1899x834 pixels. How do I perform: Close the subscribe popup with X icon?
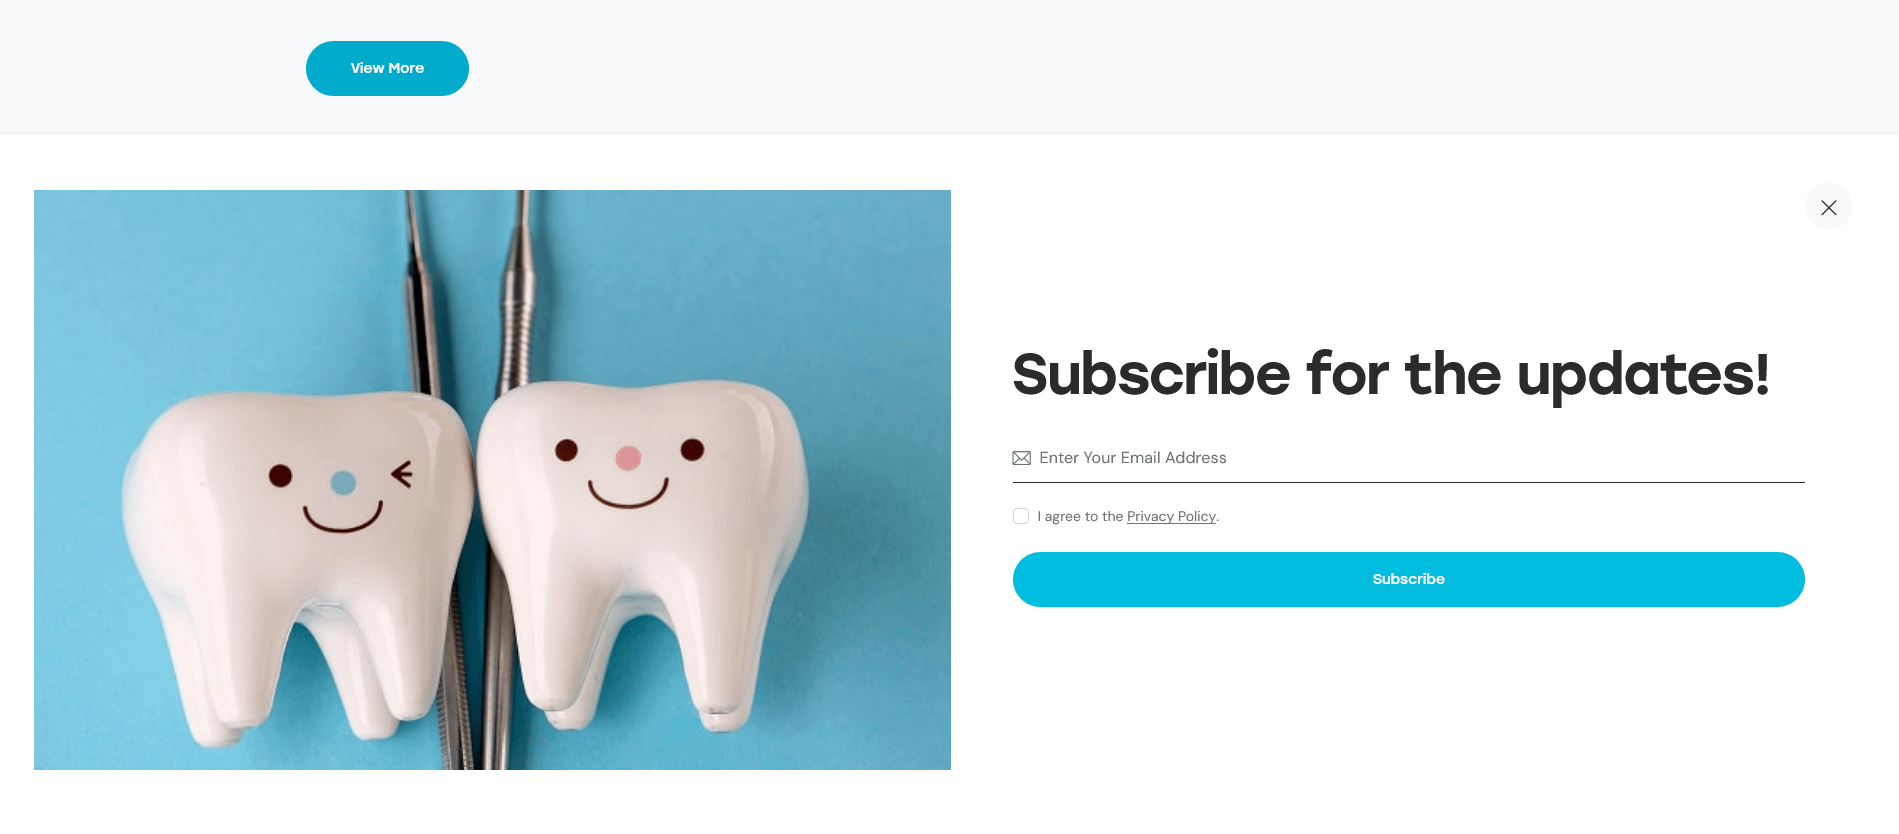tap(1828, 207)
